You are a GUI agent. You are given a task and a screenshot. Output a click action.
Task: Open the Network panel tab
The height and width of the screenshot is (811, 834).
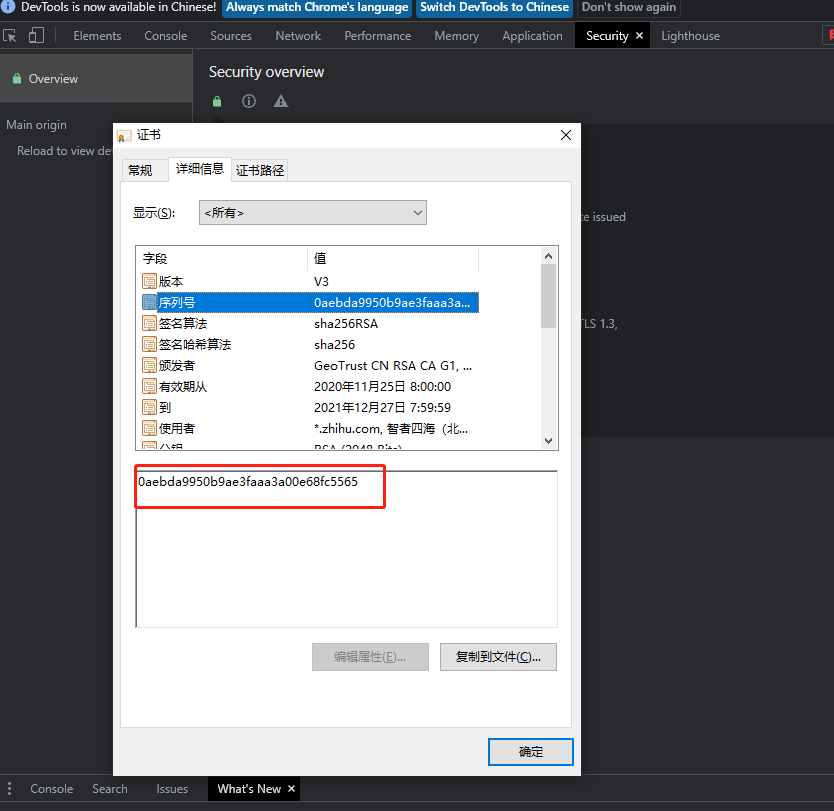pyautogui.click(x=298, y=36)
